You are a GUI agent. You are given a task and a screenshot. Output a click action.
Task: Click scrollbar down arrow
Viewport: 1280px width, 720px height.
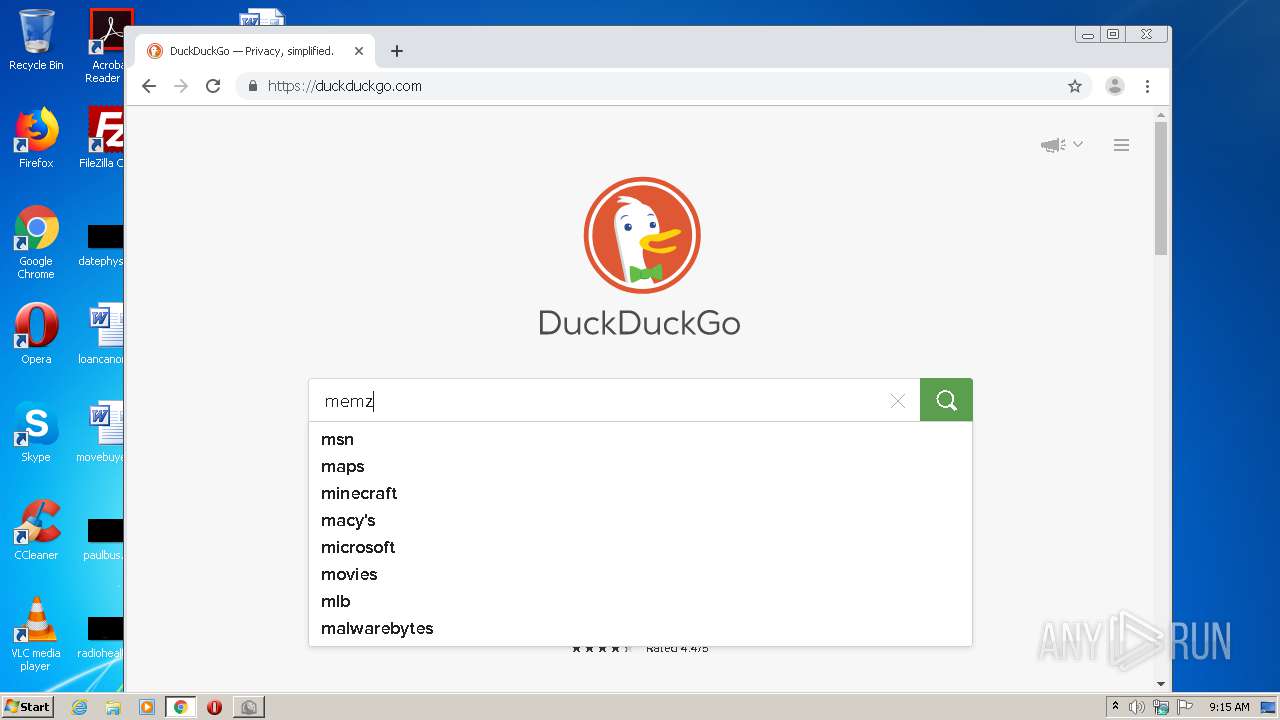coord(1161,684)
